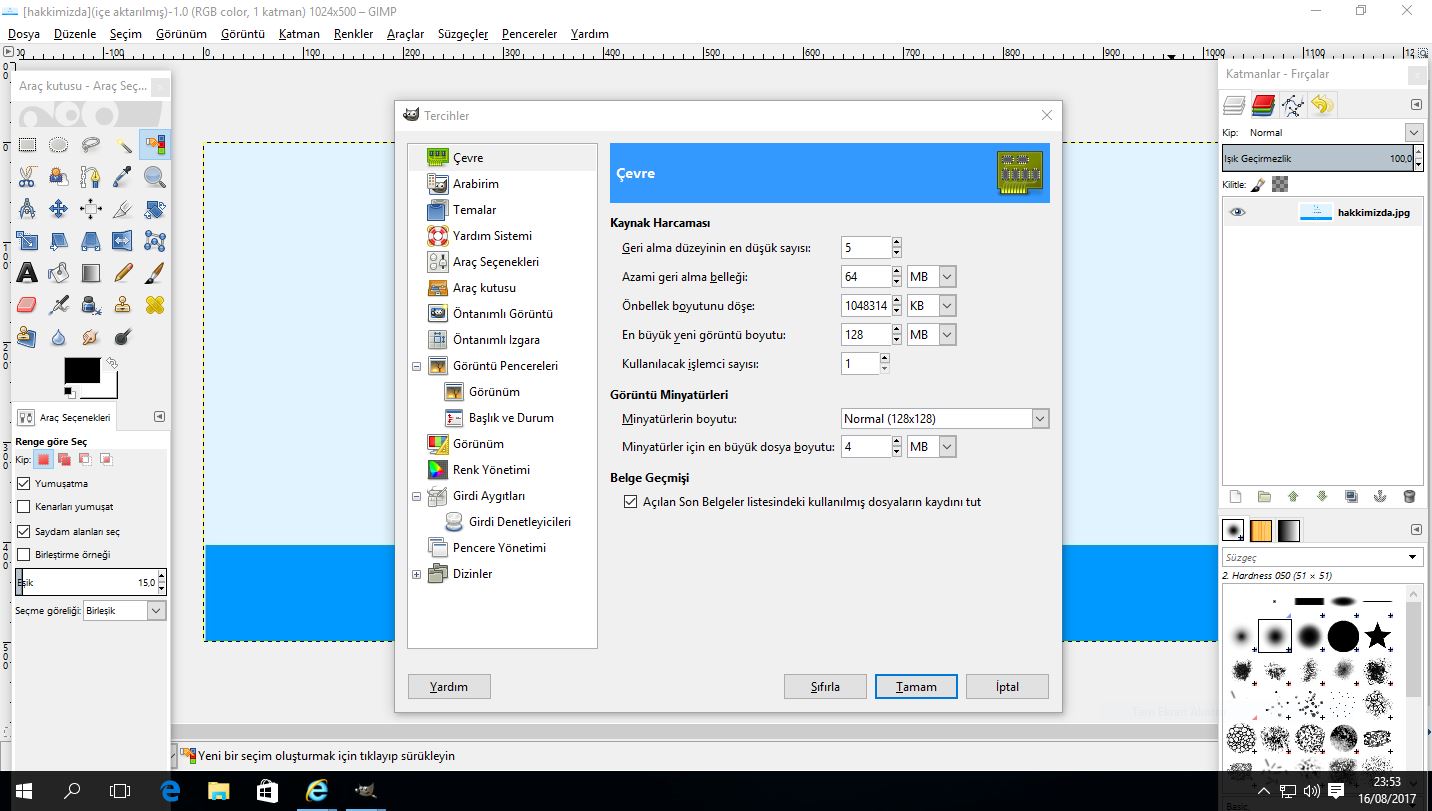Click the trash icon to delete layer
The image size is (1432, 811).
pos(1409,496)
